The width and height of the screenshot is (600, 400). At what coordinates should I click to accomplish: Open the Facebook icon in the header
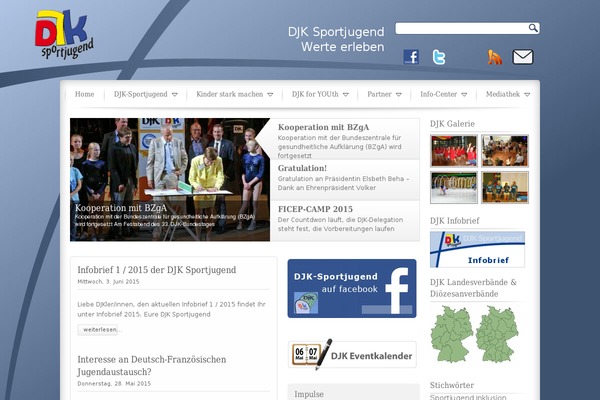point(411,57)
